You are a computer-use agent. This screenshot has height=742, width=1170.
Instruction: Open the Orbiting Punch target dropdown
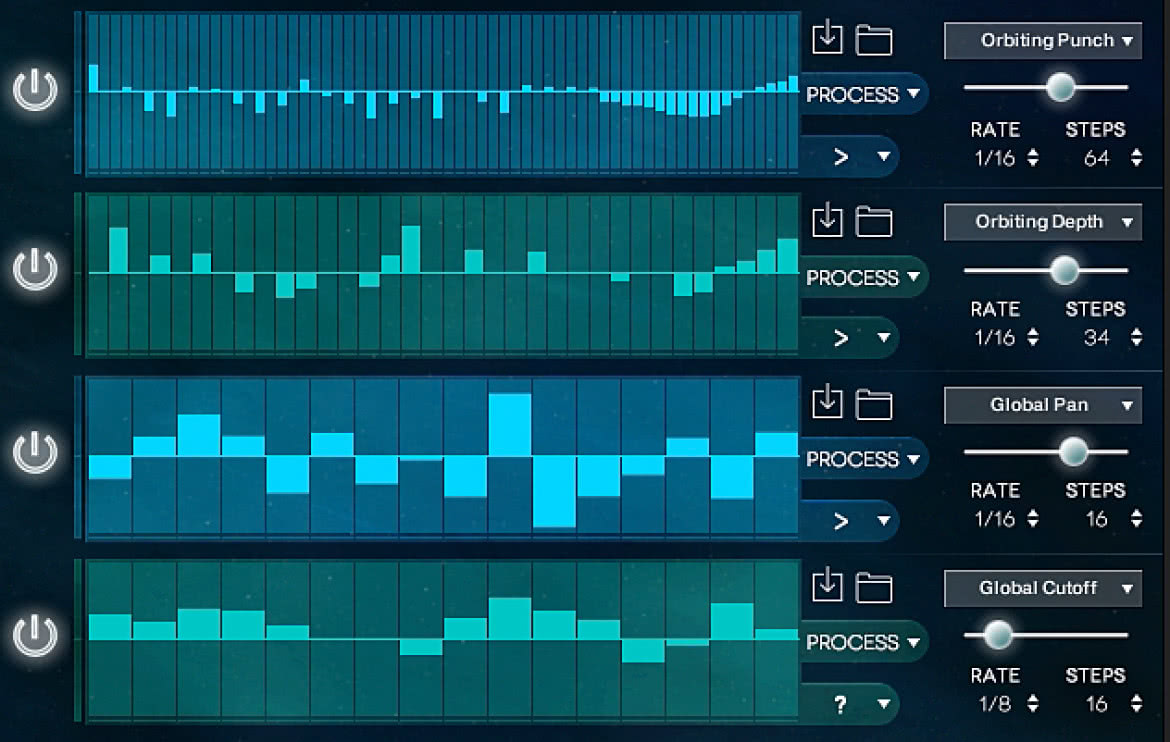[x=1043, y=40]
